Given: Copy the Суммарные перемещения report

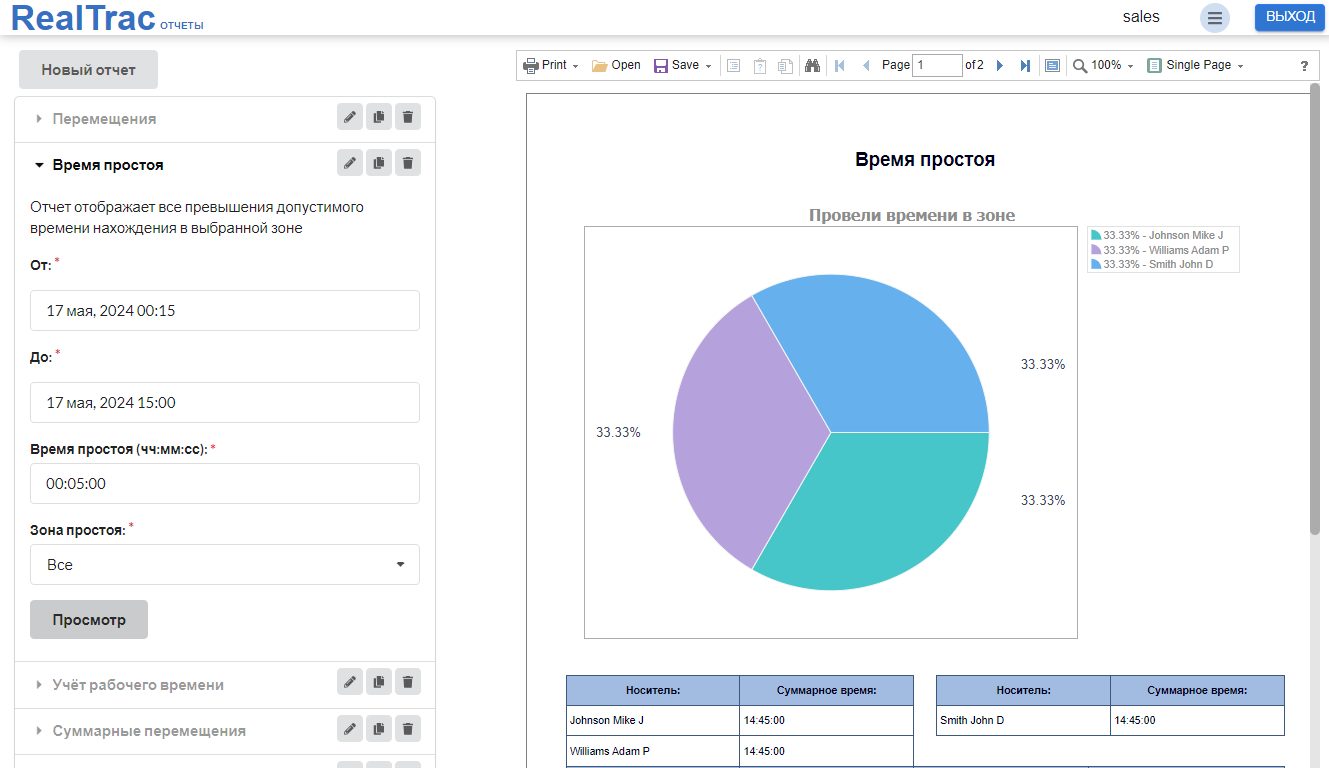Looking at the screenshot, I should coord(379,728).
